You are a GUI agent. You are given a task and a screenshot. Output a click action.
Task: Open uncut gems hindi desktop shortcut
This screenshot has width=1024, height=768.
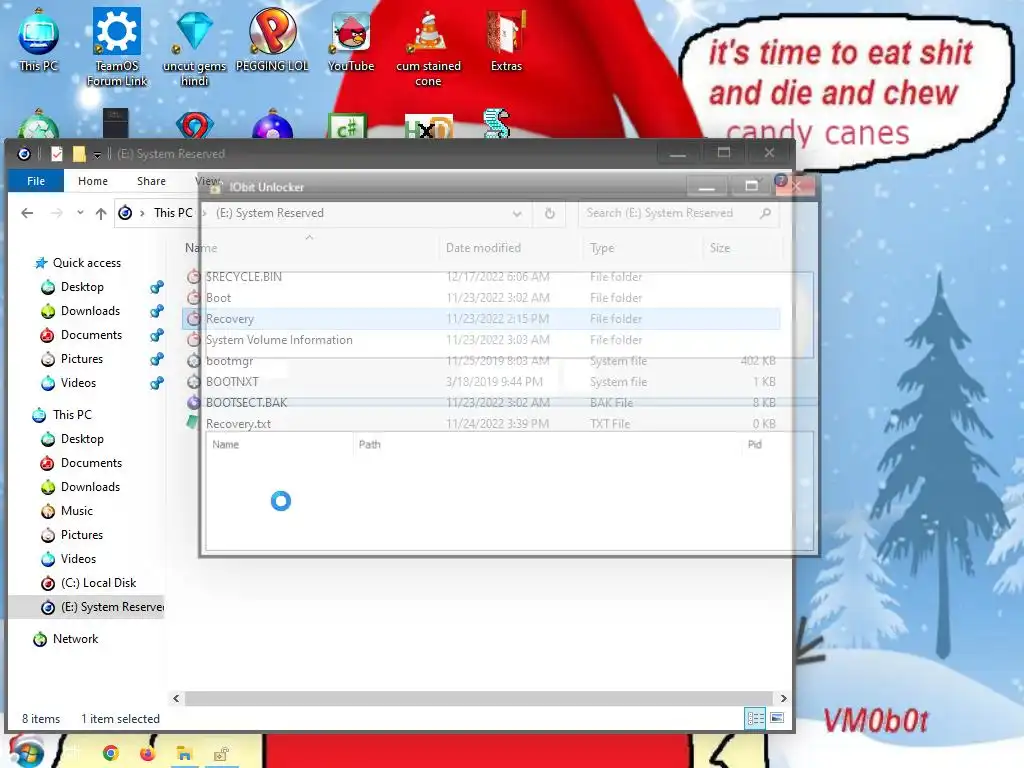(195, 46)
